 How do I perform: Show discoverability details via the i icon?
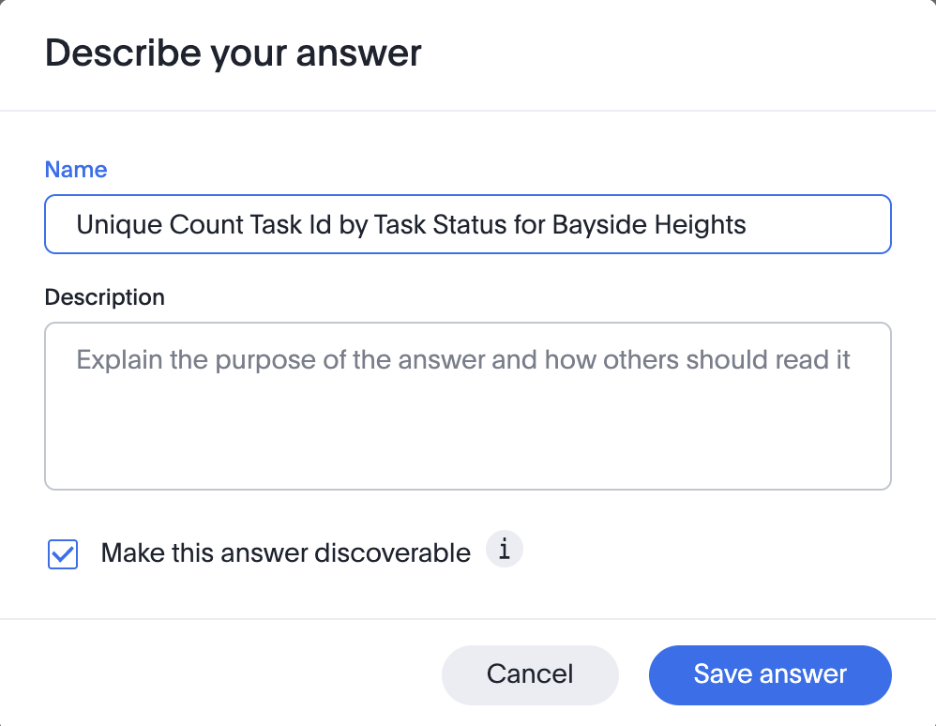click(505, 550)
